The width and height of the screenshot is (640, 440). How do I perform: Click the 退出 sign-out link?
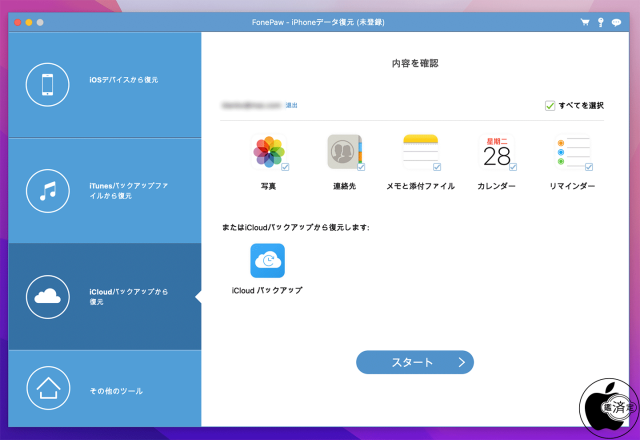click(x=291, y=105)
